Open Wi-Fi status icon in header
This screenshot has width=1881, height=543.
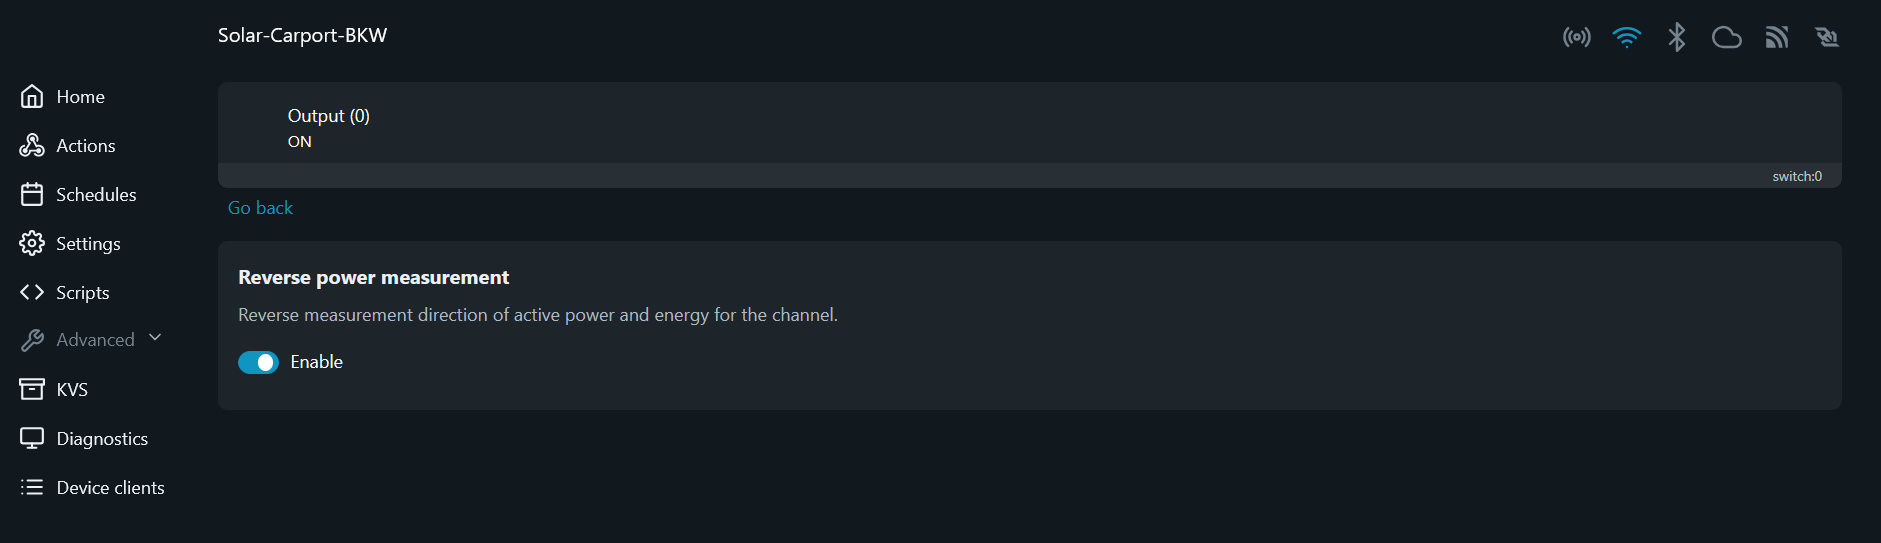pyautogui.click(x=1626, y=38)
